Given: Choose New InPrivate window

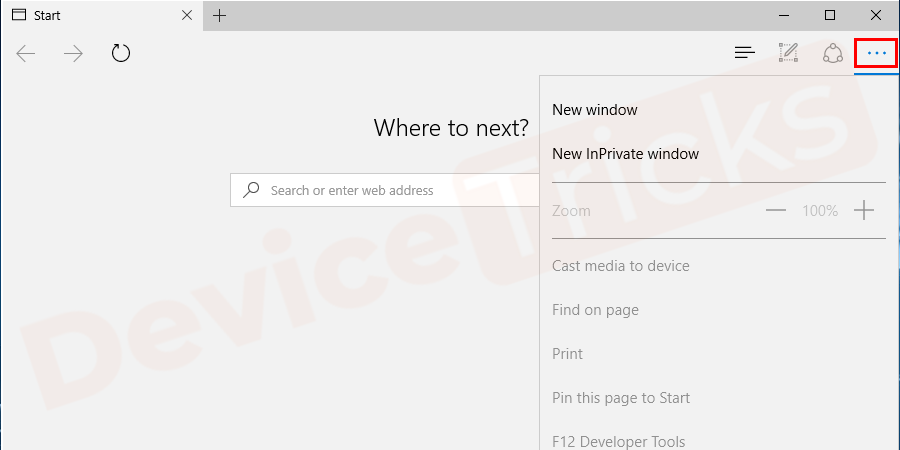Looking at the screenshot, I should (x=626, y=154).
